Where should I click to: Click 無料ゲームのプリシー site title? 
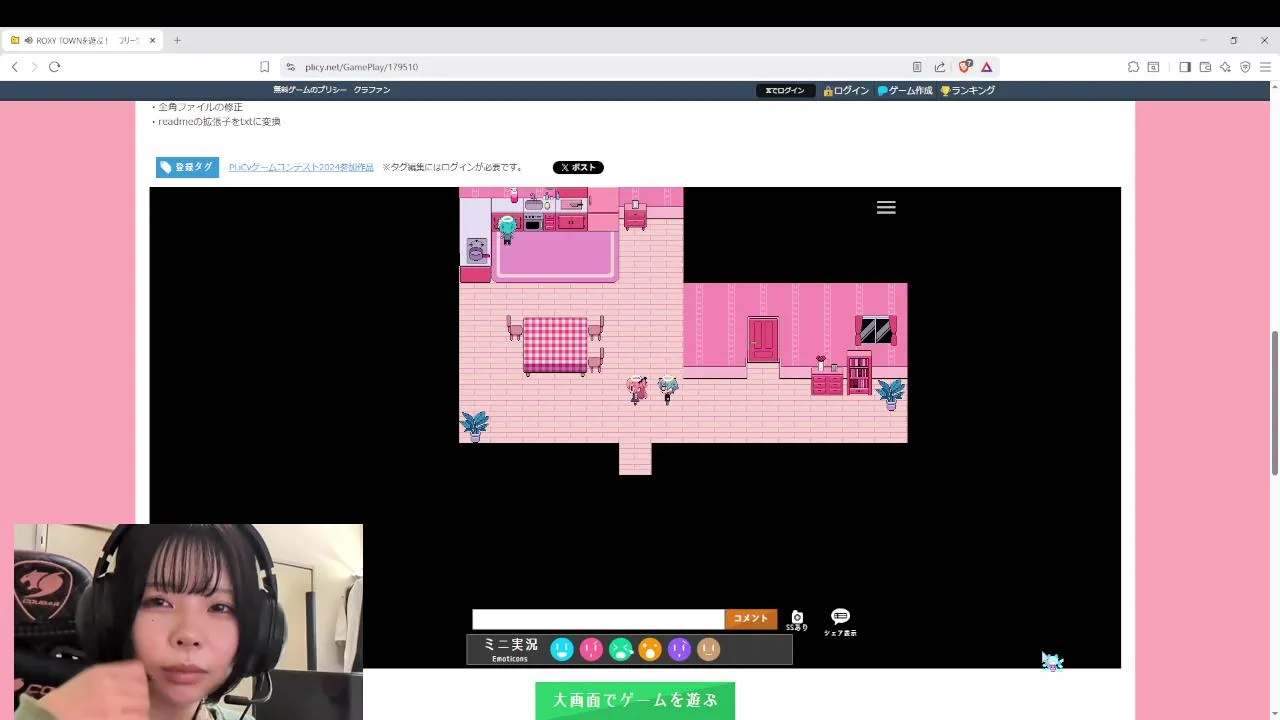310,90
